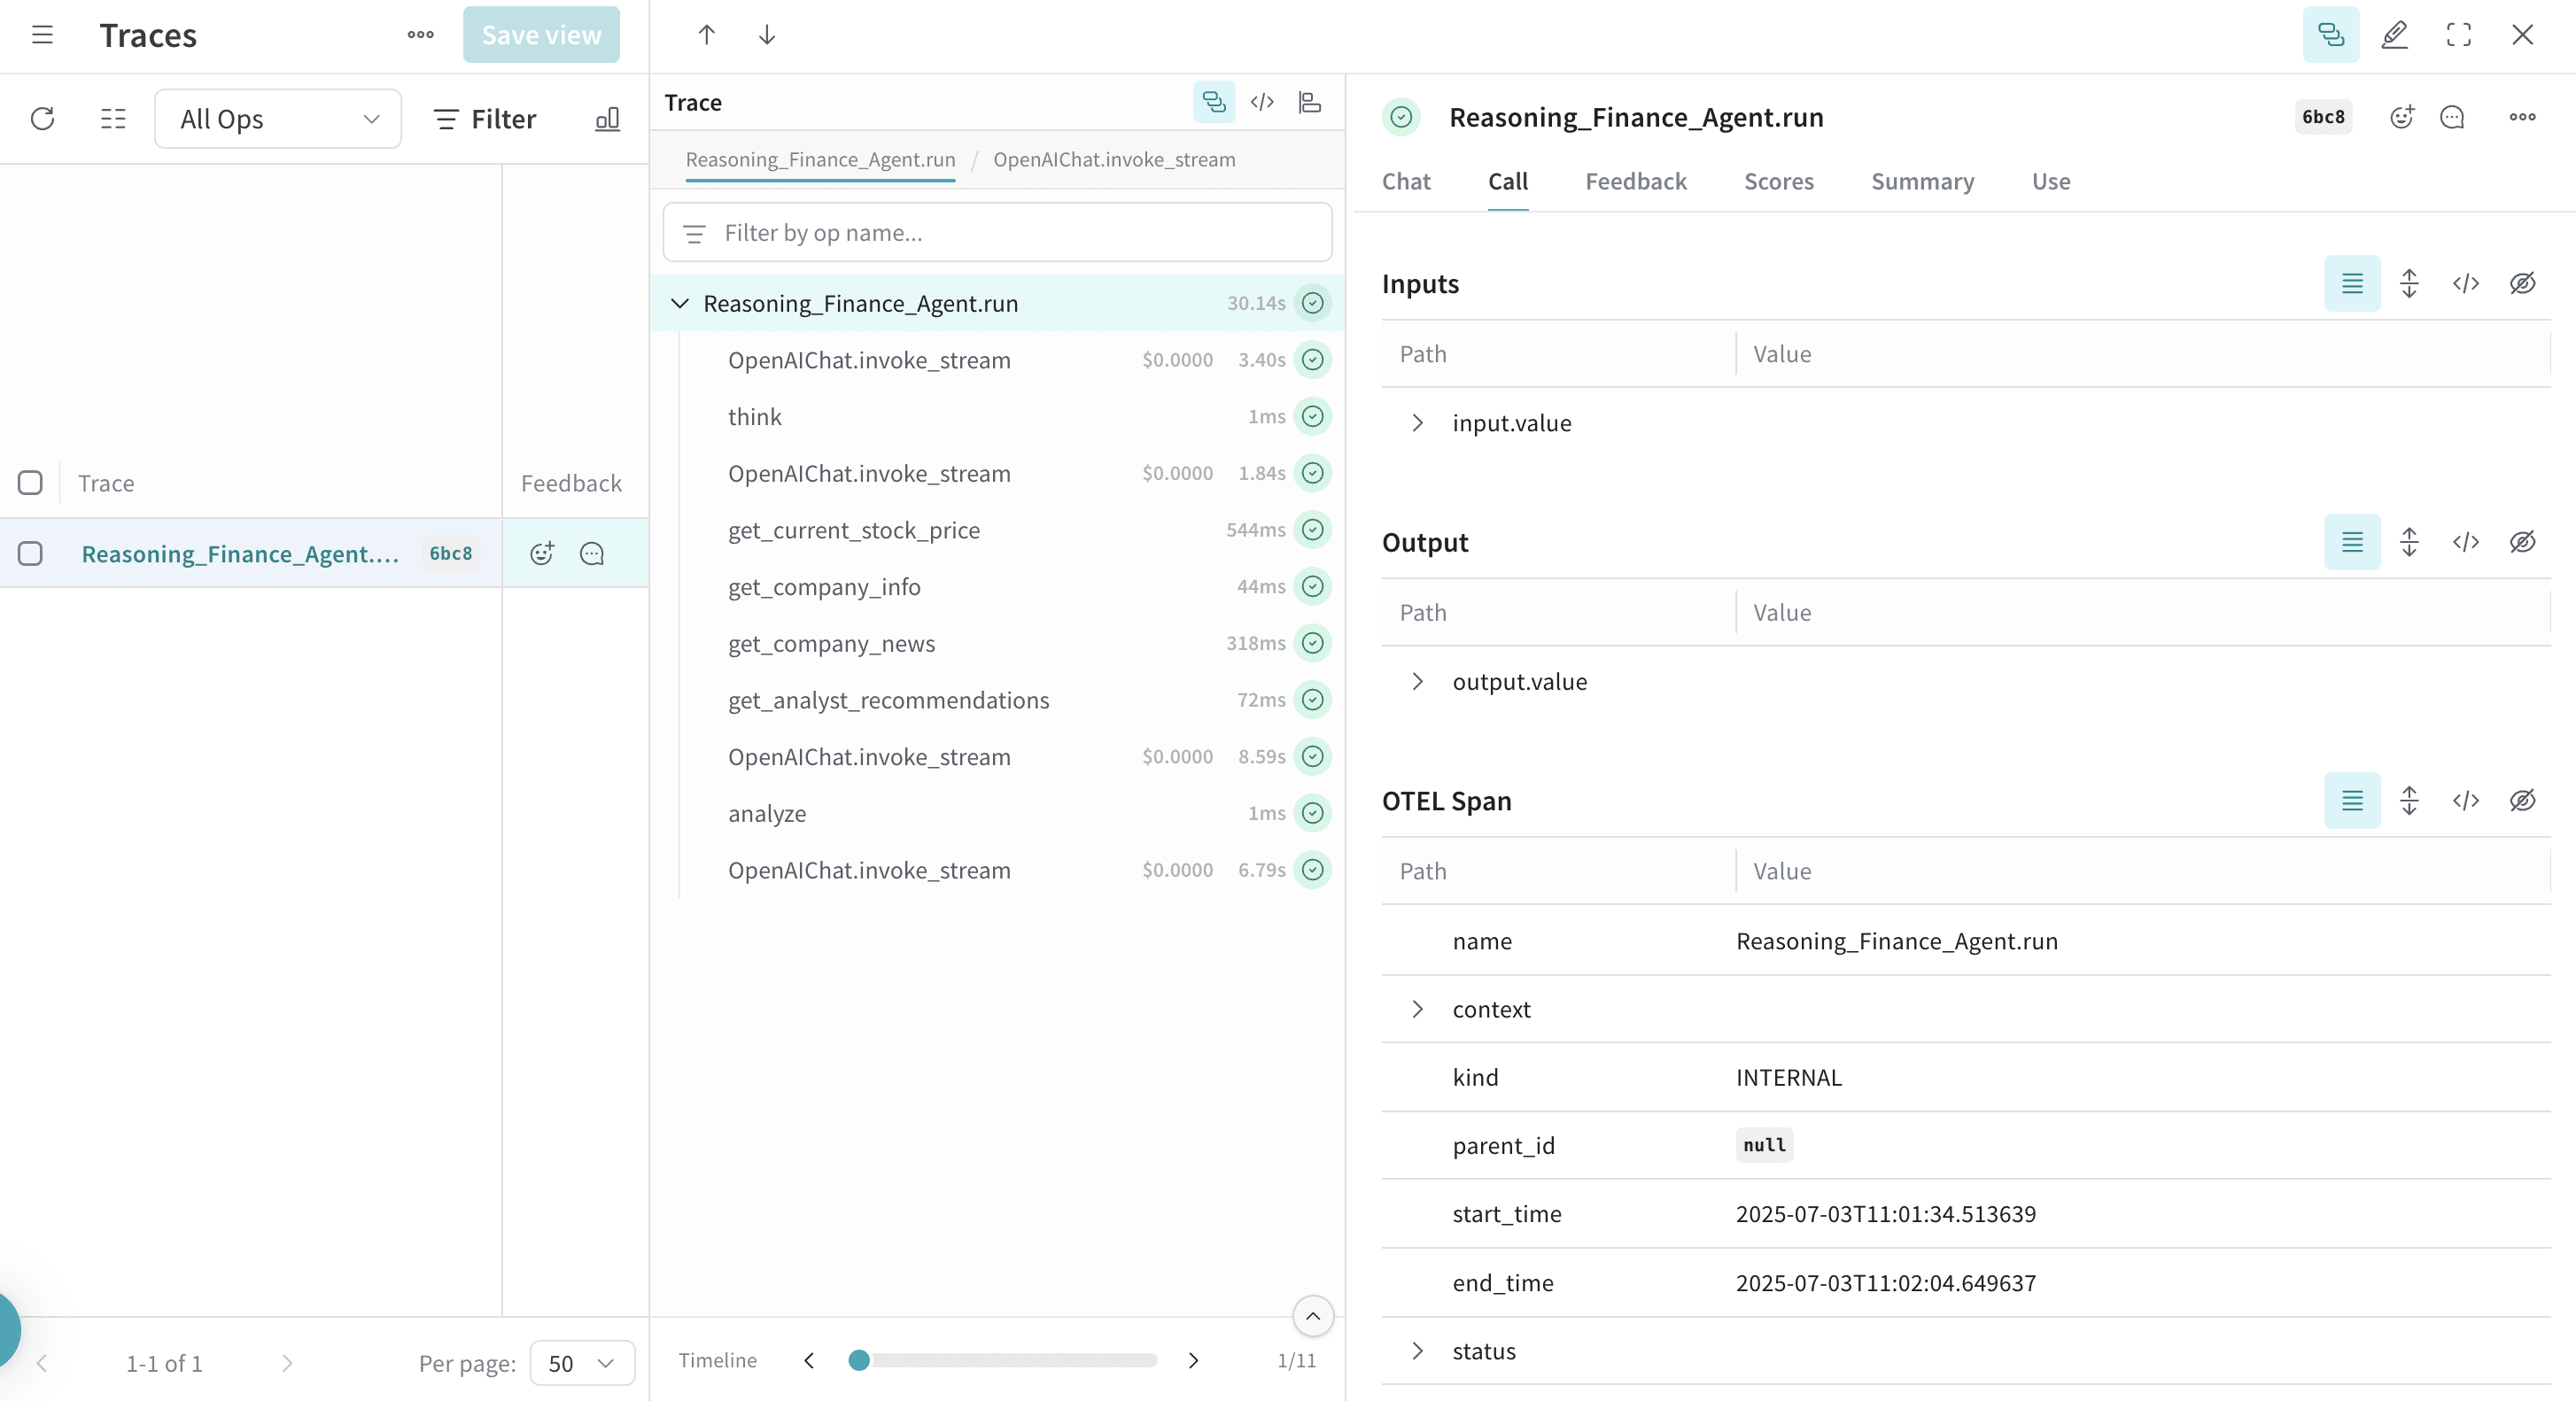This screenshot has height=1401, width=2576.
Task: Switch to the Call tab
Action: (x=1508, y=181)
